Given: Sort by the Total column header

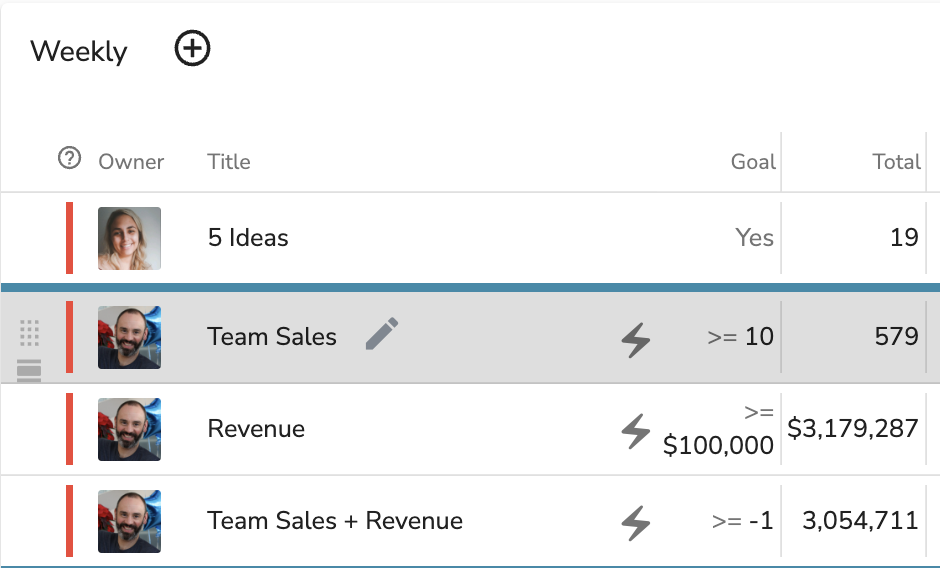Looking at the screenshot, I should [x=896, y=161].
